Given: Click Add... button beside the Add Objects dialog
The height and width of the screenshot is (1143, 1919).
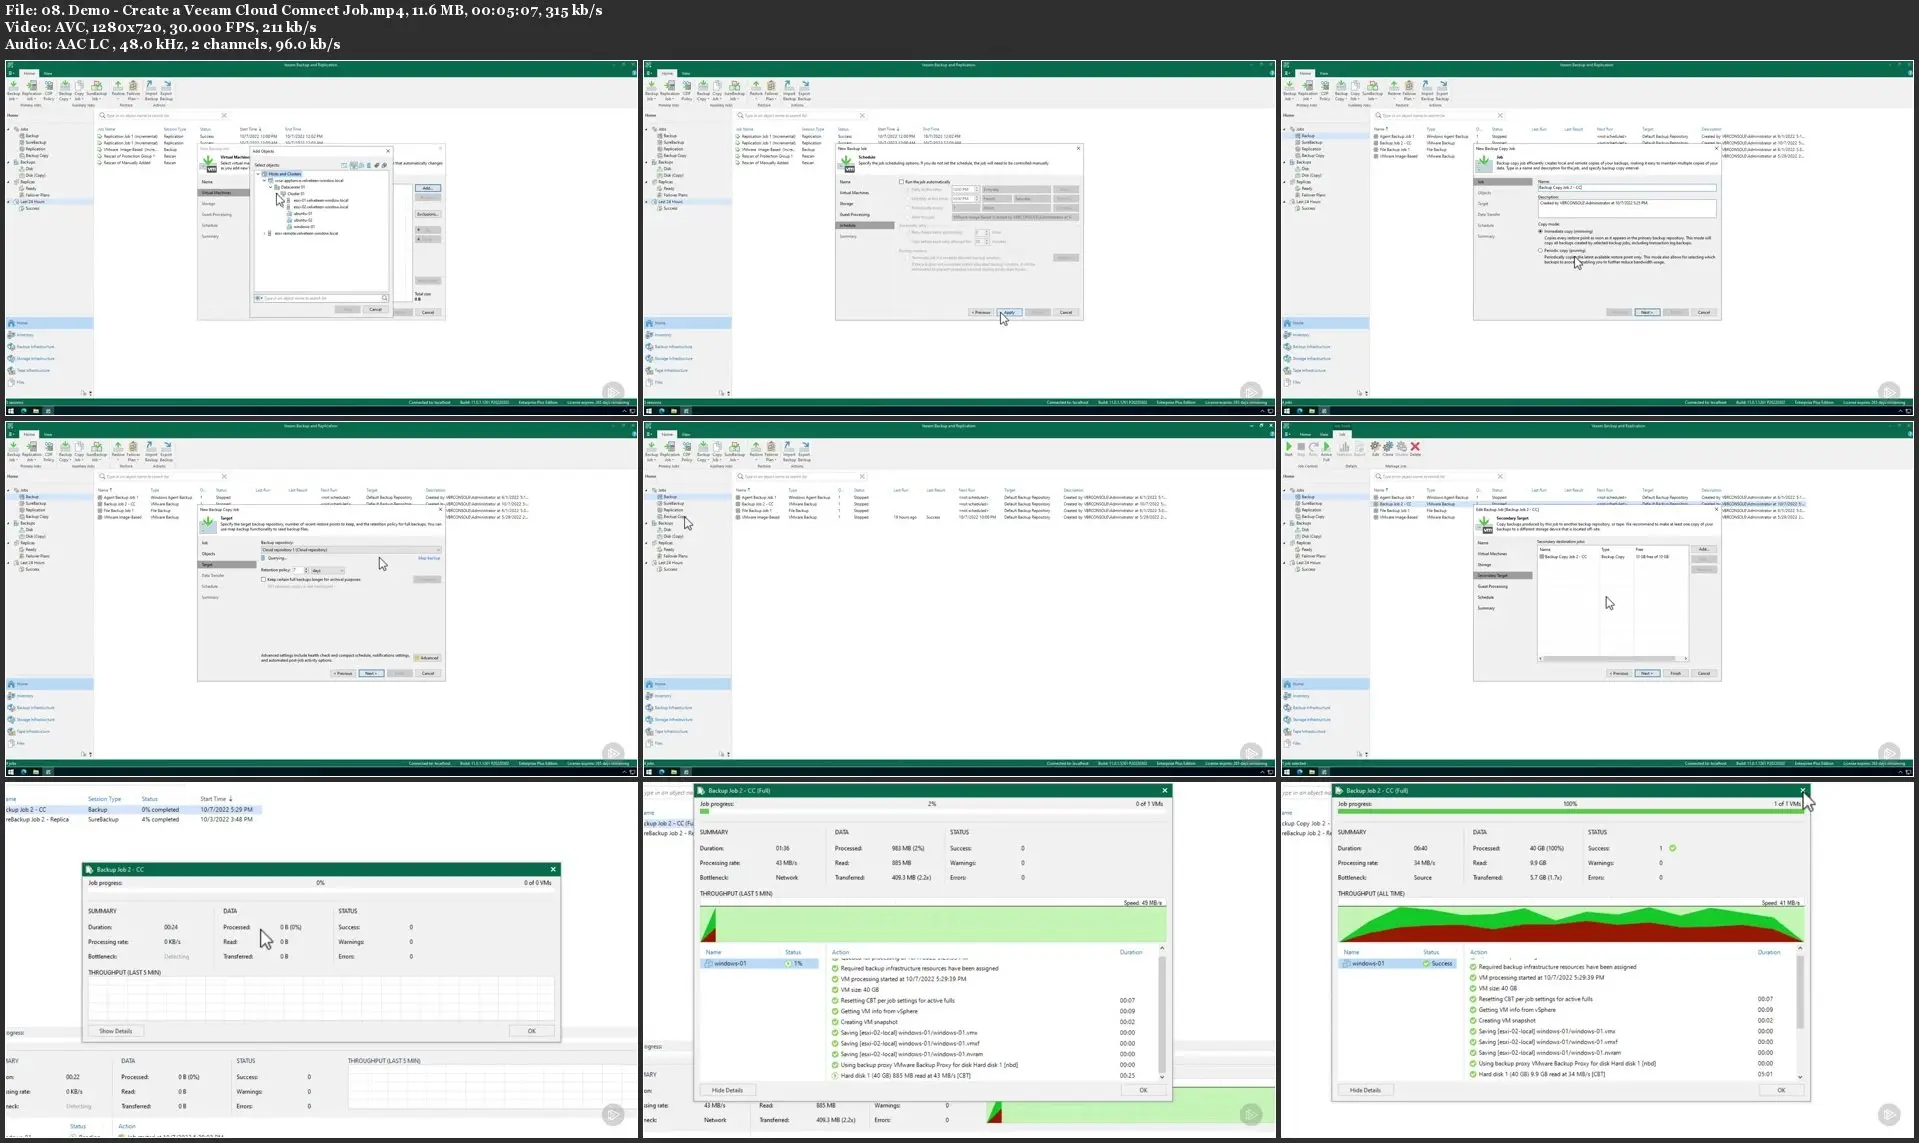Looking at the screenshot, I should [x=428, y=188].
